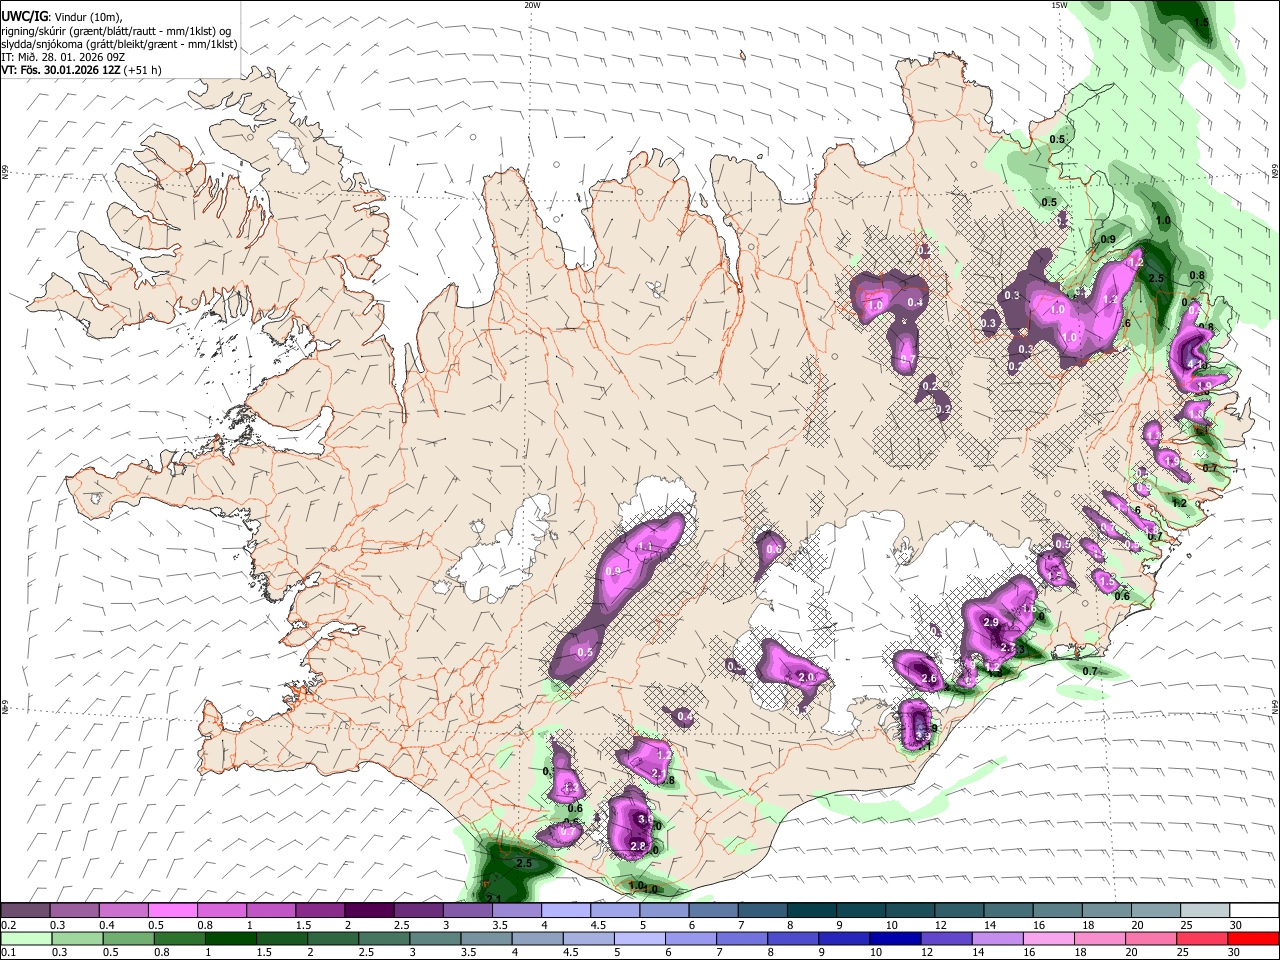Screen dimensions: 1280x960
Task: Pick the snow legend swatch between 0.5 and 0.8
Action: (173, 911)
